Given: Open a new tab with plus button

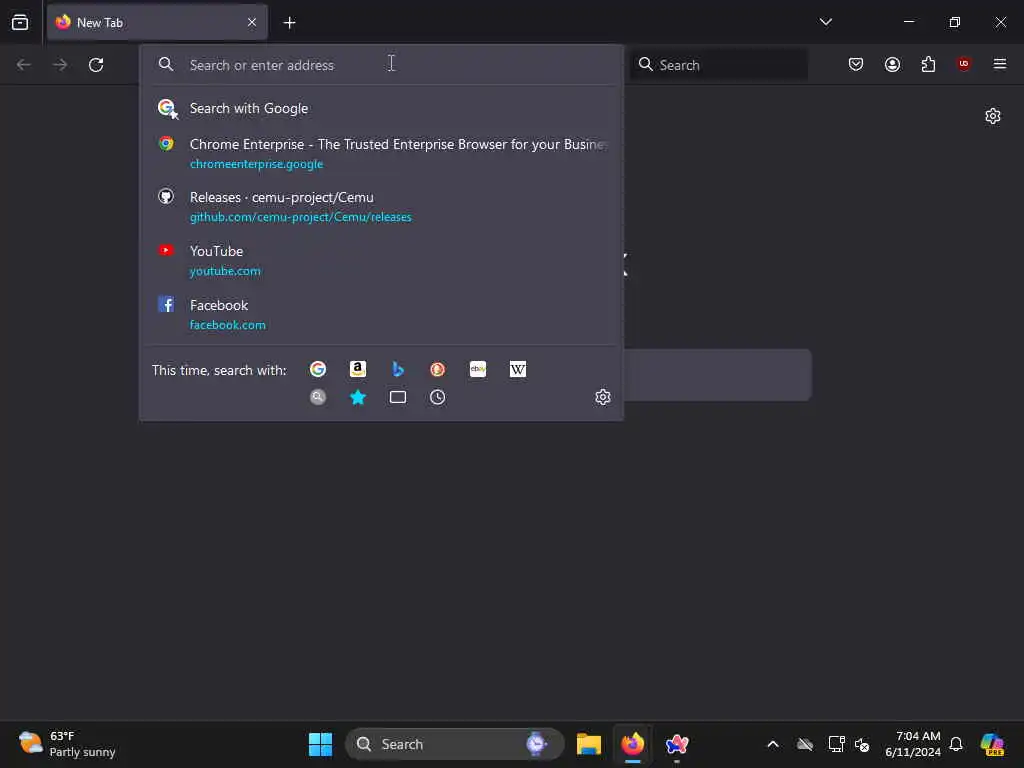Looking at the screenshot, I should [289, 23].
